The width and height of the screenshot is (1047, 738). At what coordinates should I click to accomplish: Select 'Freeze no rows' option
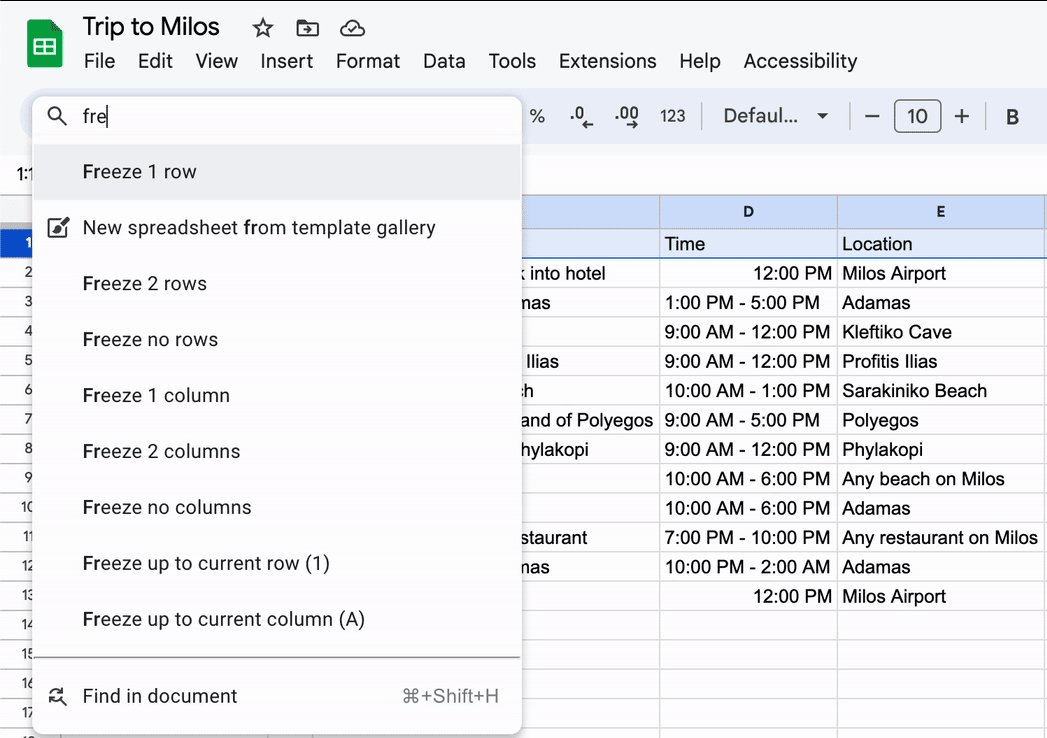(277, 340)
